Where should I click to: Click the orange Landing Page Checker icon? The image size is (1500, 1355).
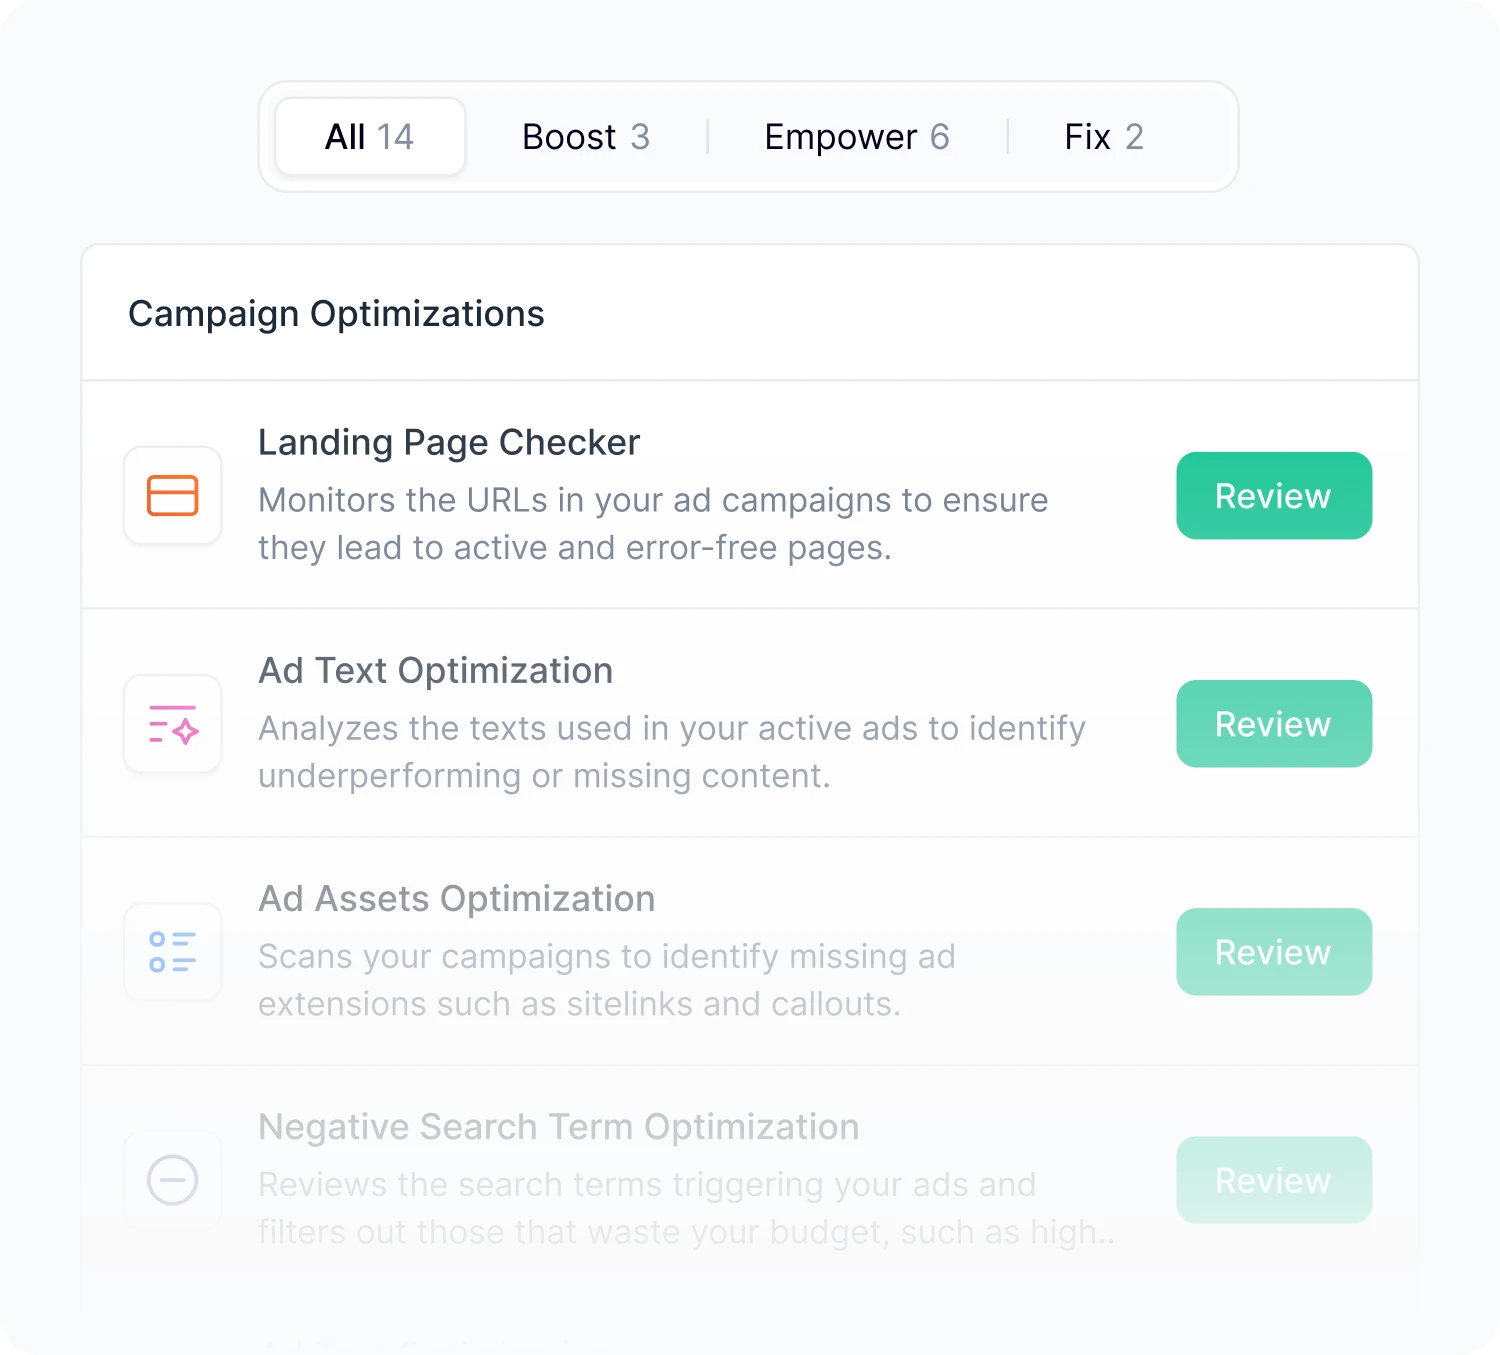coord(173,496)
